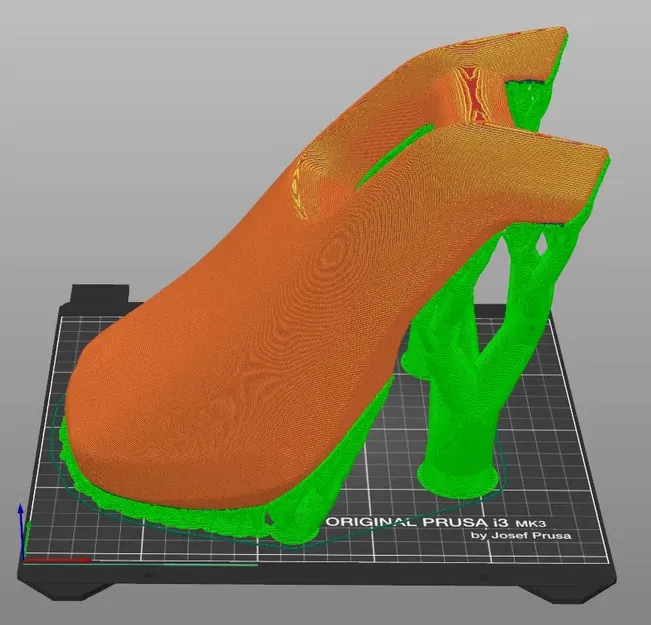
Task: Click the "by Josef Prusa" bed text
Action: click(x=521, y=535)
